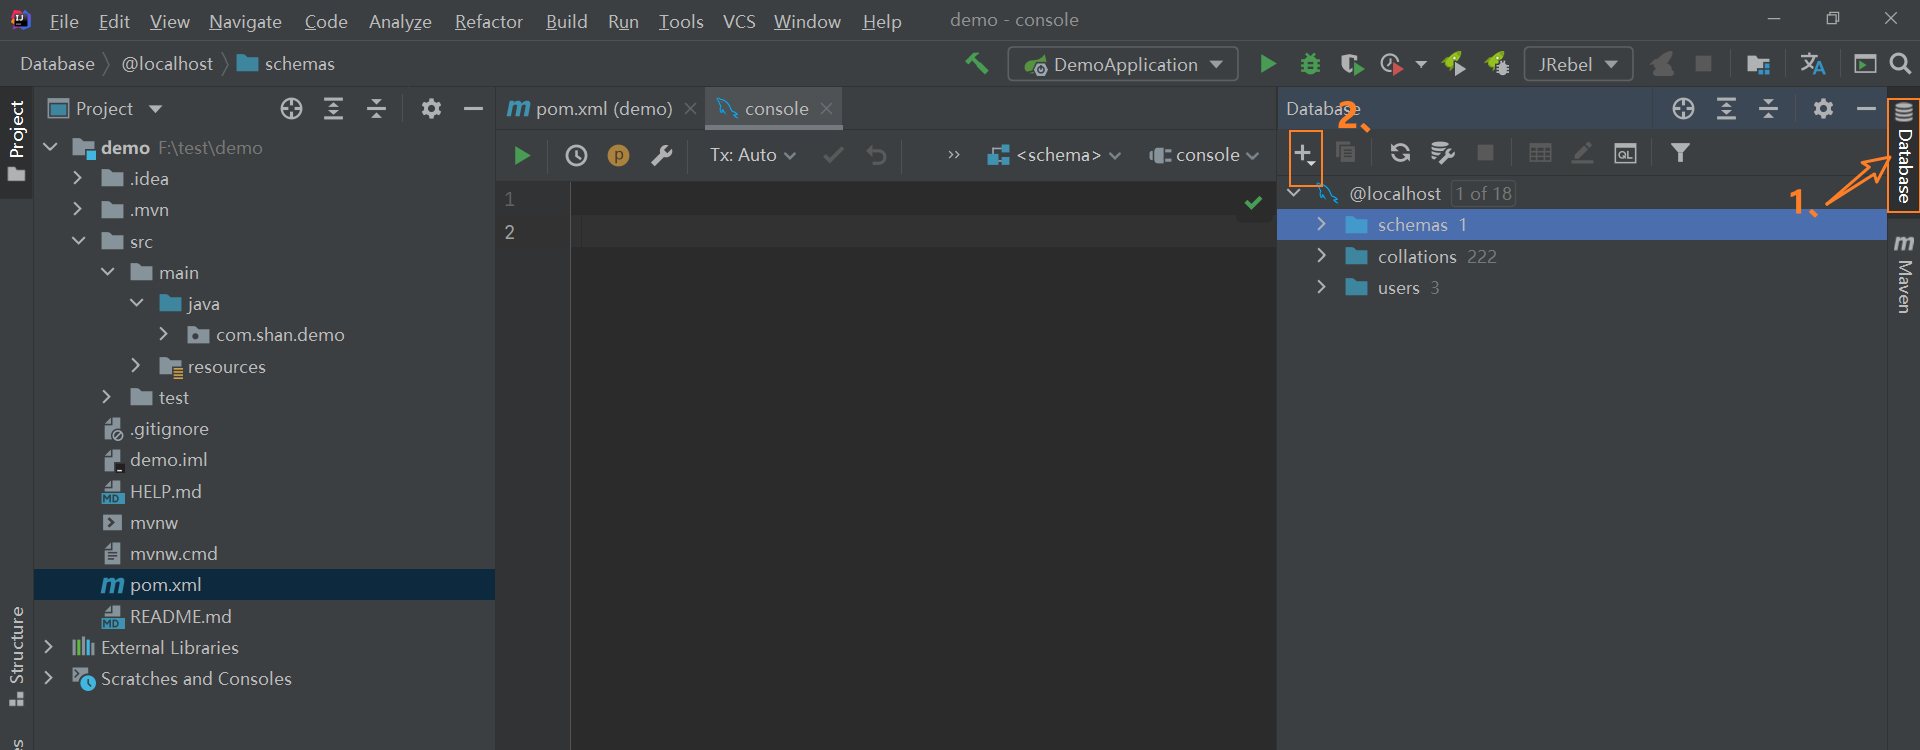Viewport: 1920px width, 750px height.
Task: Click in the console editor area
Action: point(924,465)
